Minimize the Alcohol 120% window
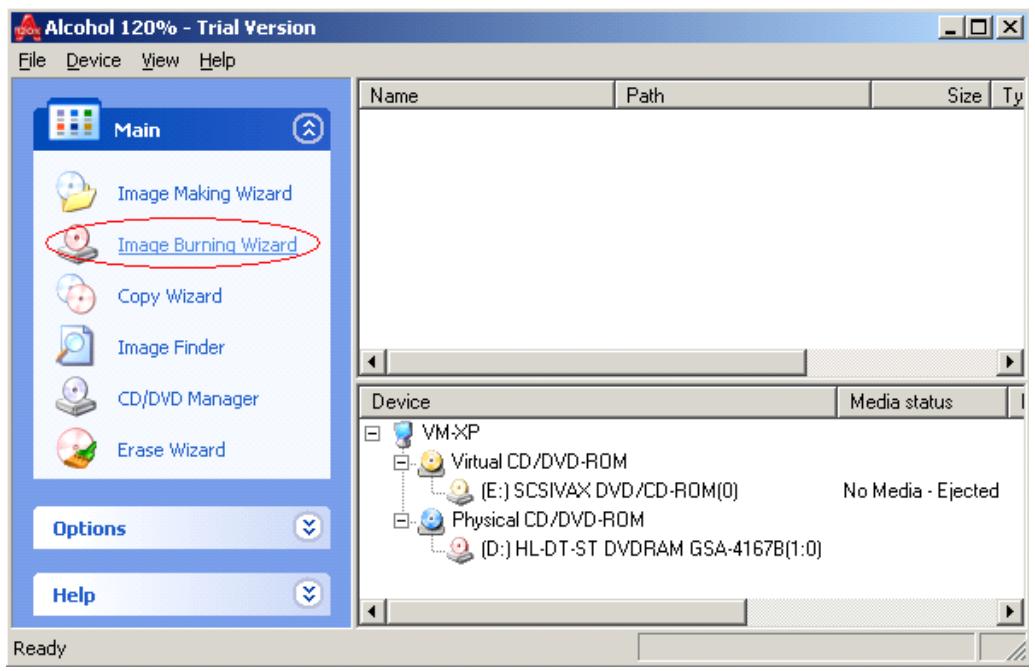1035x671 pixels. tap(951, 28)
